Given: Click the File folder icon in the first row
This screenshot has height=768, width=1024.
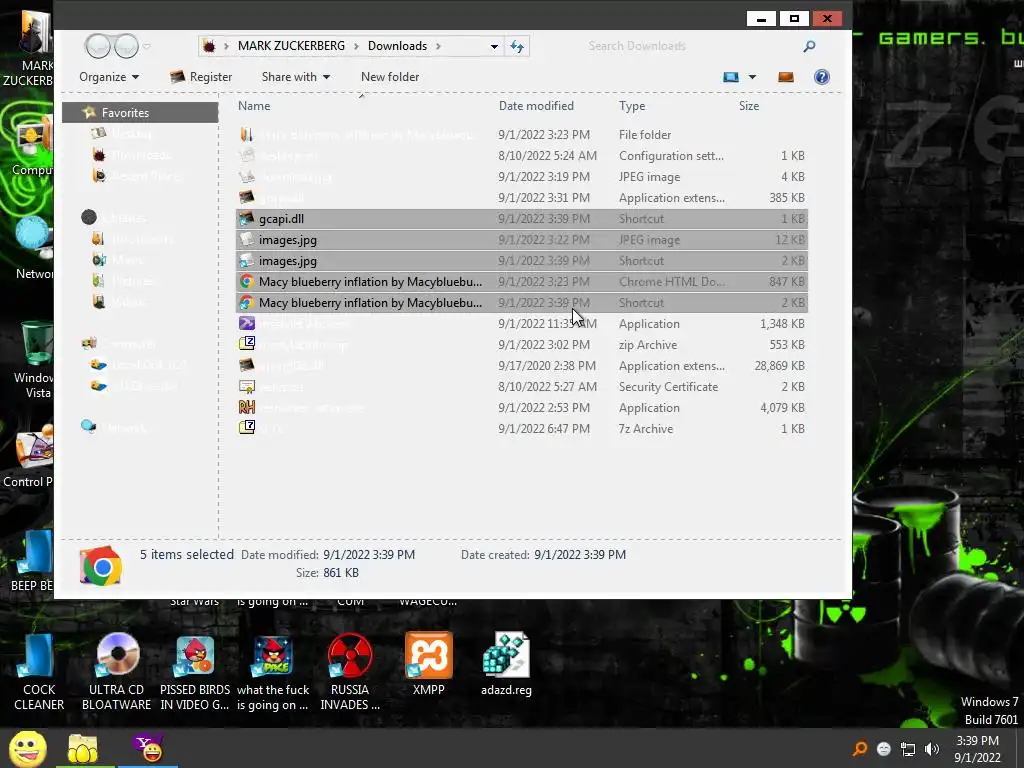Looking at the screenshot, I should 247,135.
